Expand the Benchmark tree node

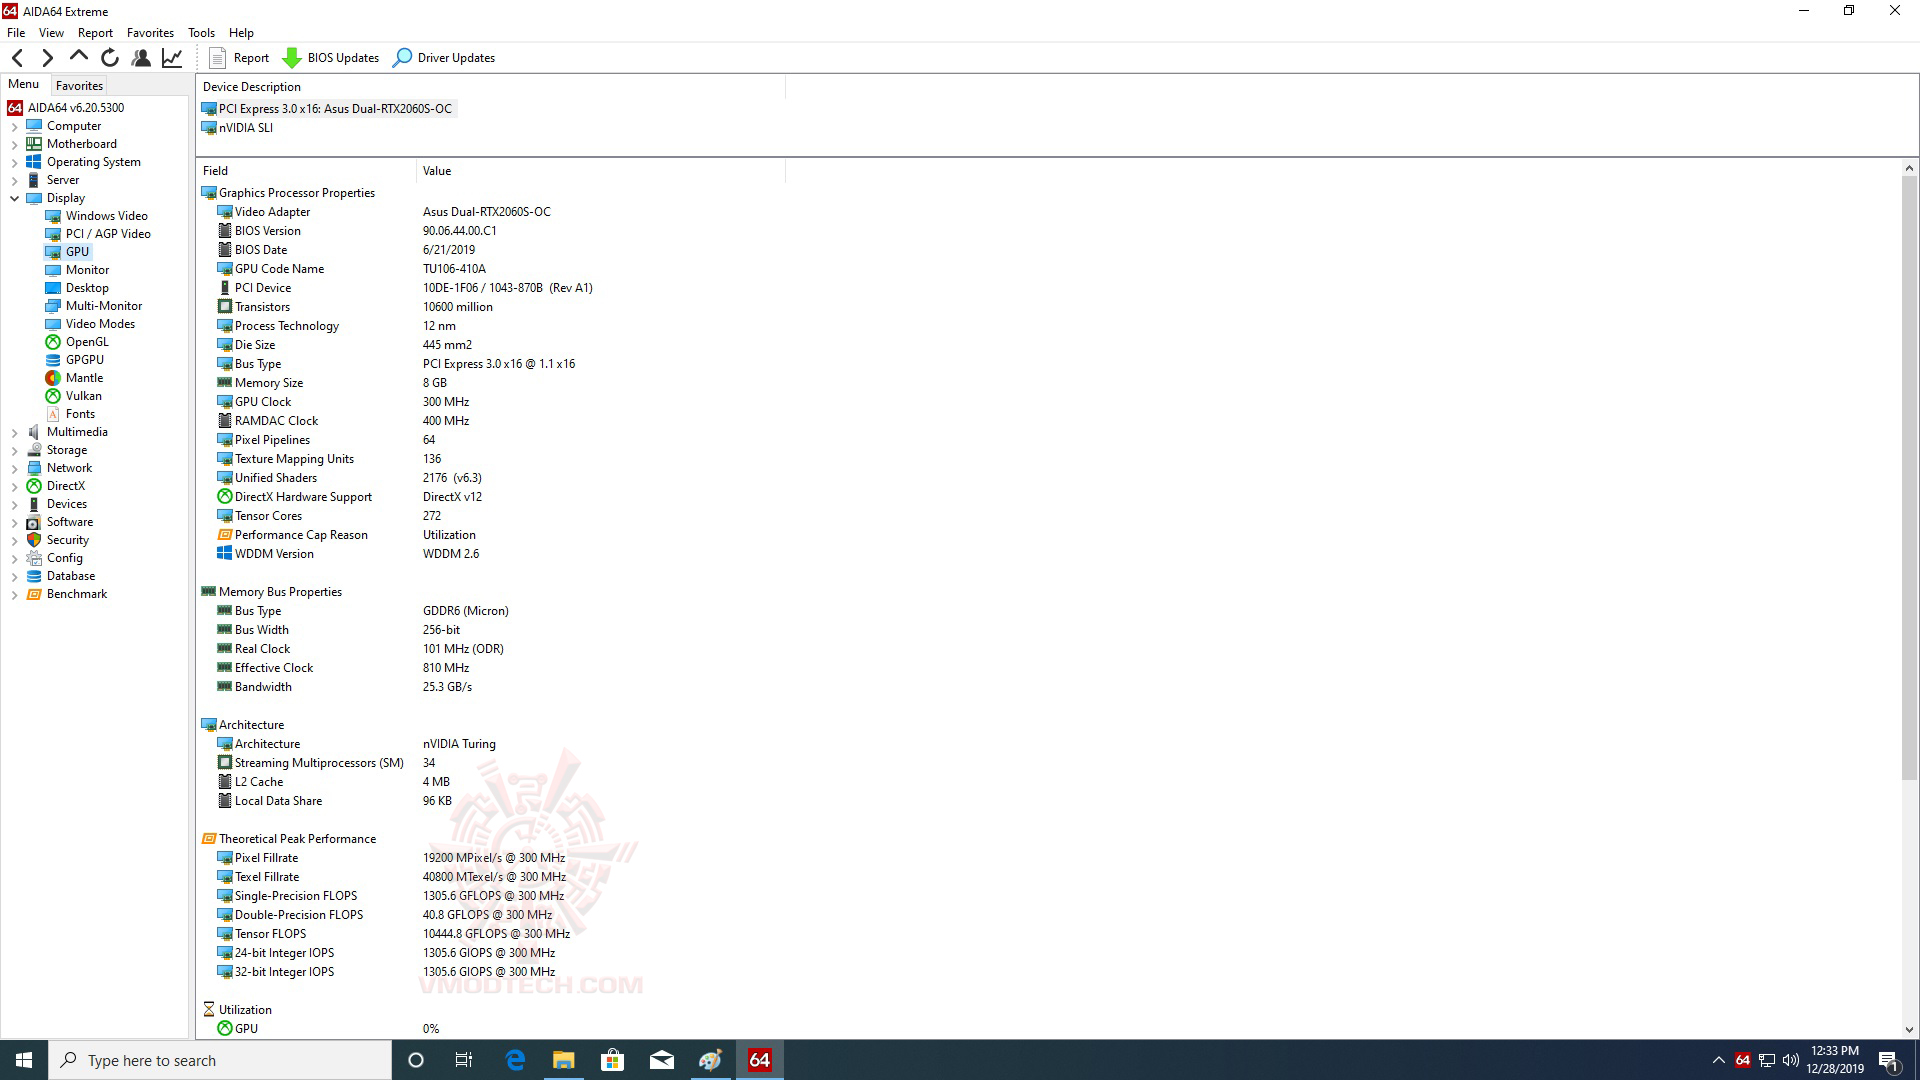tap(14, 594)
